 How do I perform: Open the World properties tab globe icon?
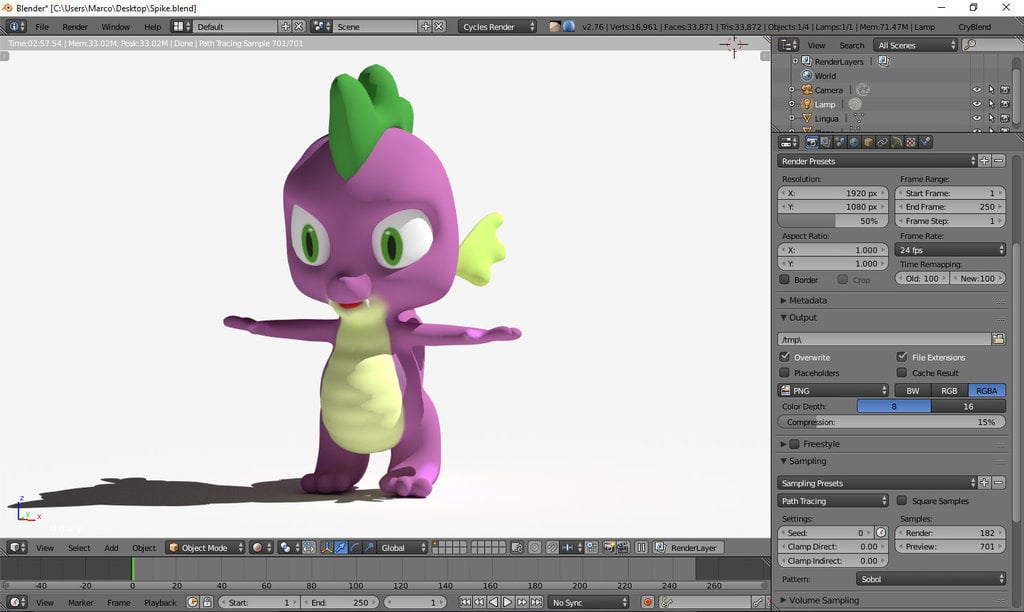pos(854,142)
